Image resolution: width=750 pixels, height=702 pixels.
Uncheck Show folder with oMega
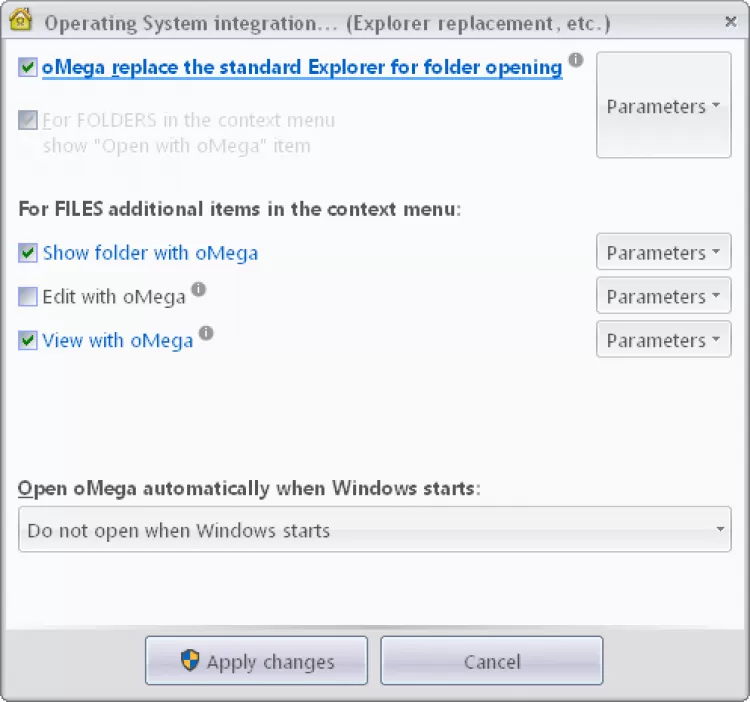tap(28, 253)
